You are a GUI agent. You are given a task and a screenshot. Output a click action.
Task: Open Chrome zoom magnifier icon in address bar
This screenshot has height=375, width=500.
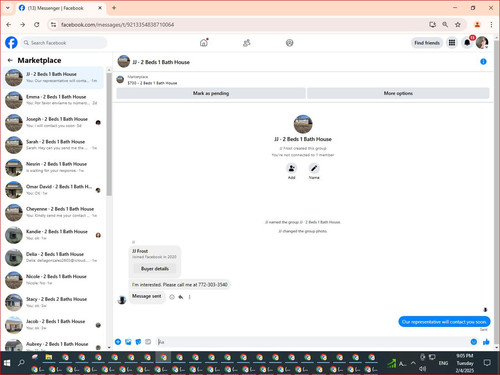445,24
